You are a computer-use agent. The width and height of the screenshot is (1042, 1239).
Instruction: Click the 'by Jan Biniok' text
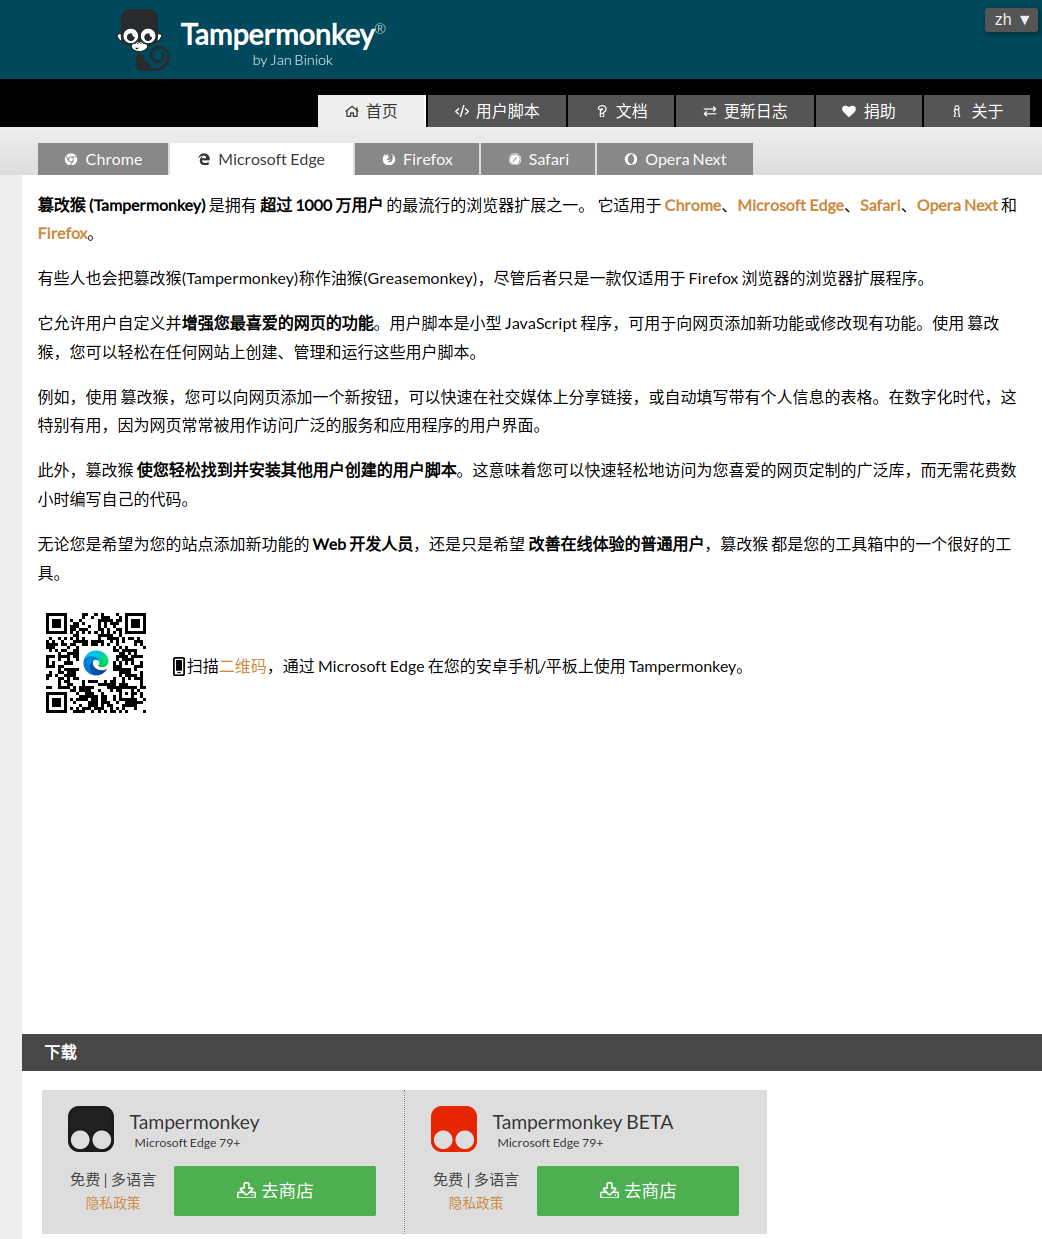coord(292,60)
